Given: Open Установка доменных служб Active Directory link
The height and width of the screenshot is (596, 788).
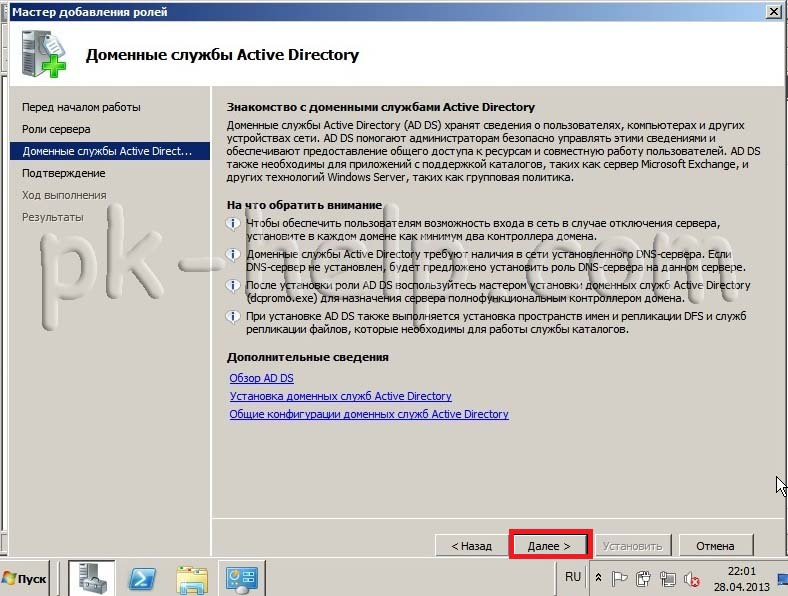Looking at the screenshot, I should [340, 396].
